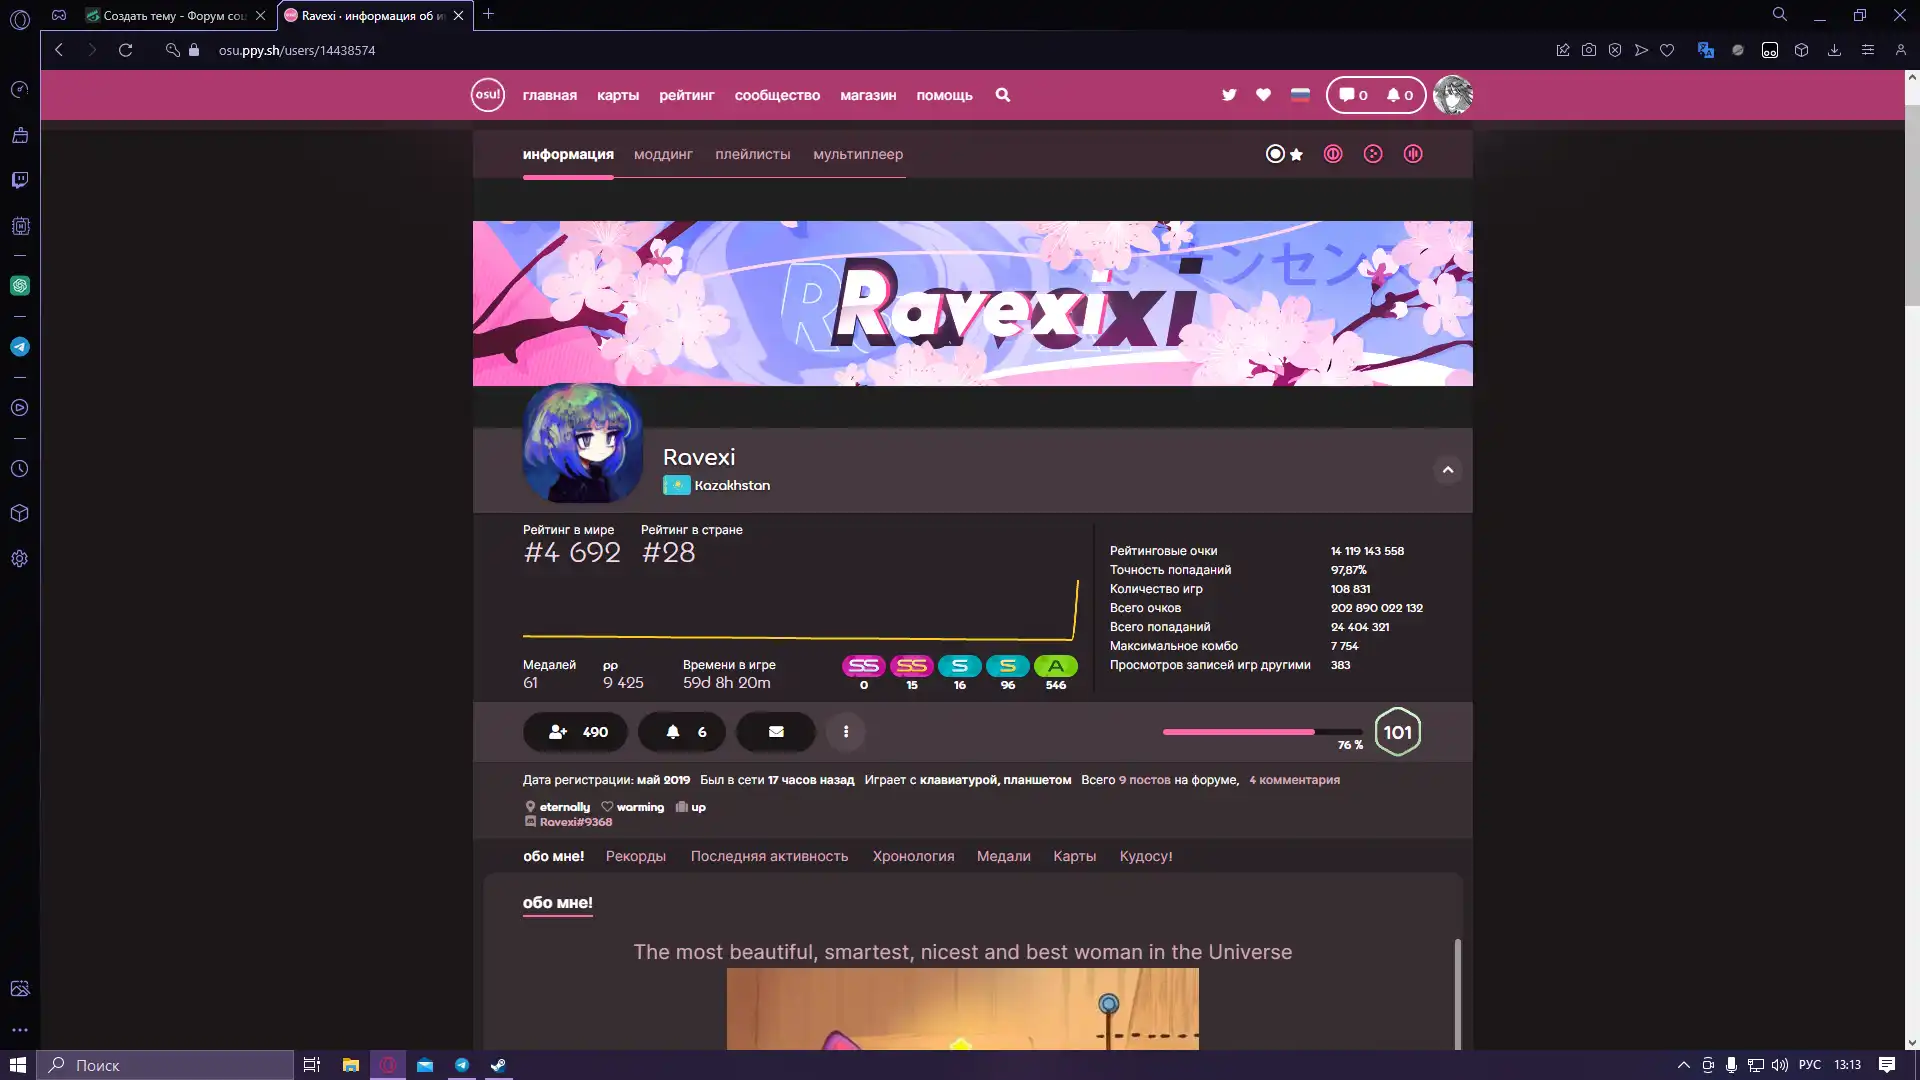Open the главная header menu

[550, 95]
